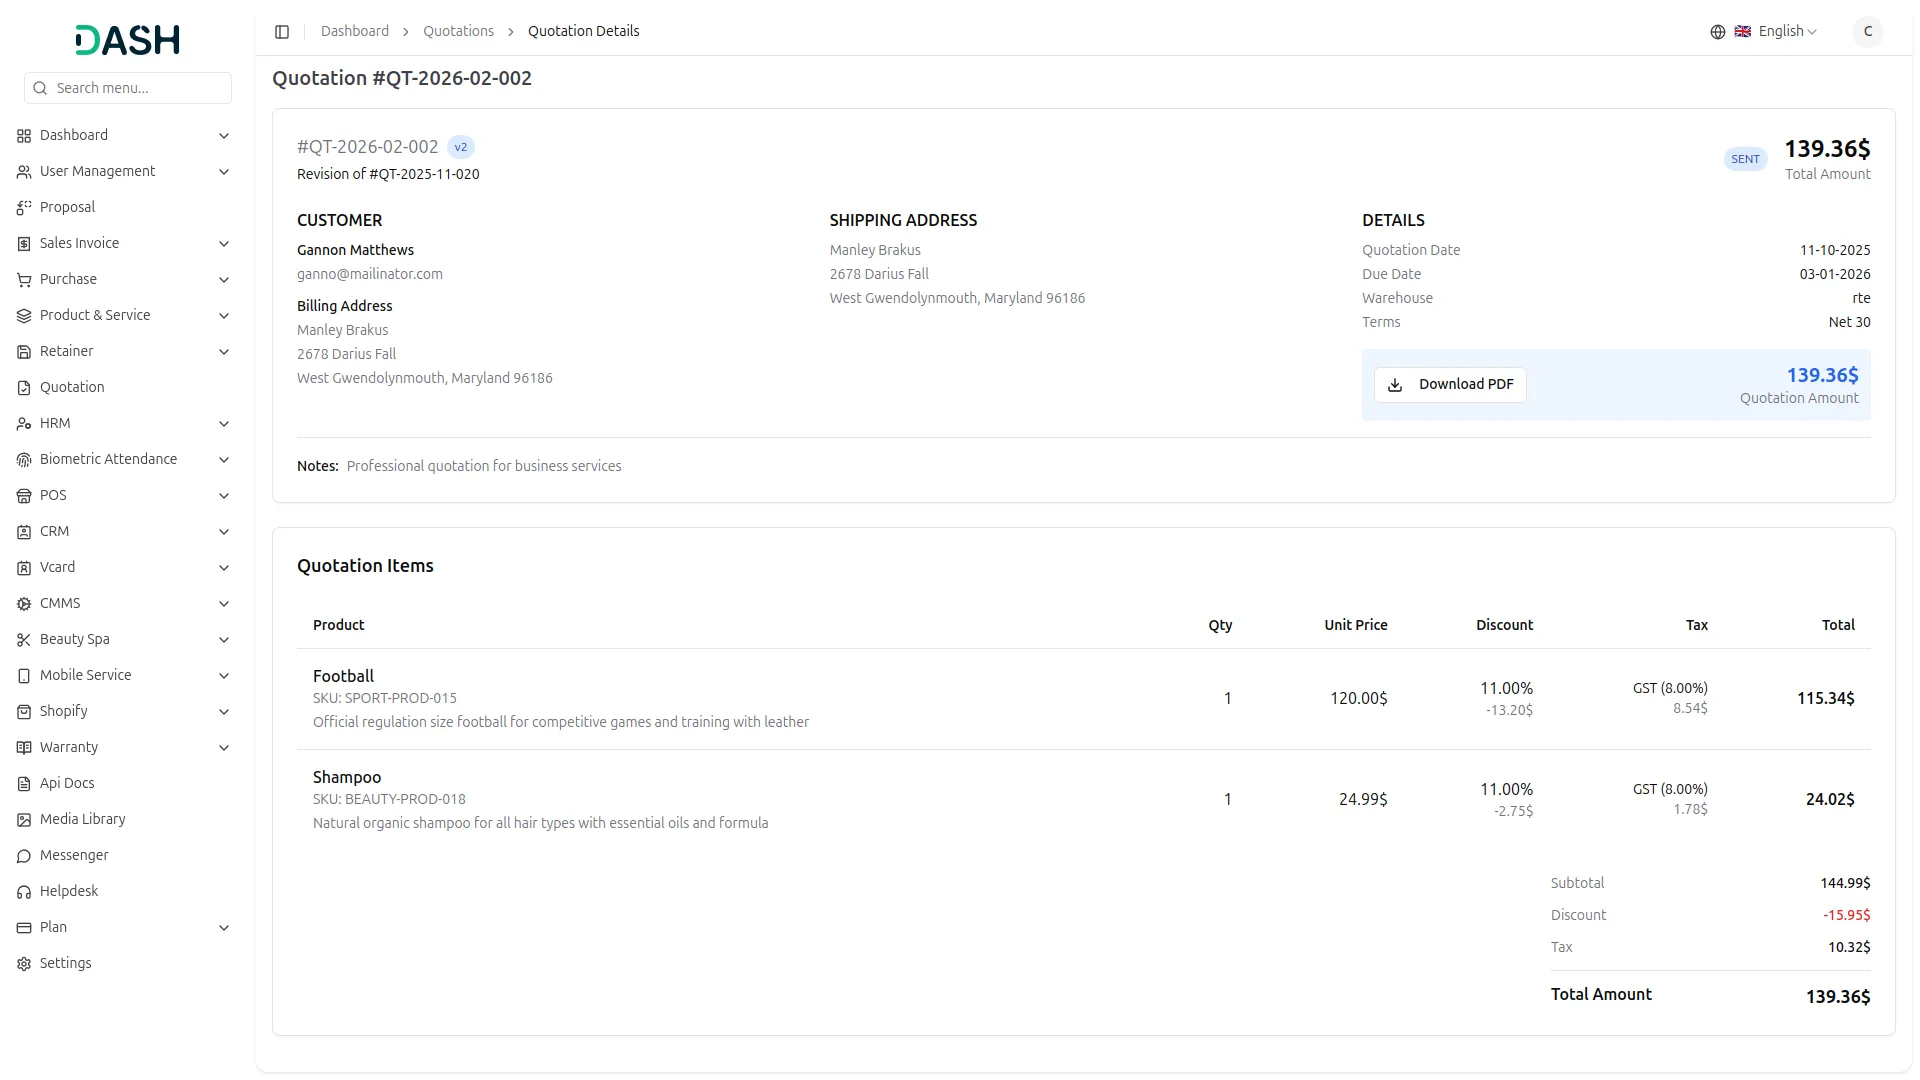Screen dimensions: 1920x1080
Task: Go to Dashboard breadcrumb link
Action: point(354,32)
